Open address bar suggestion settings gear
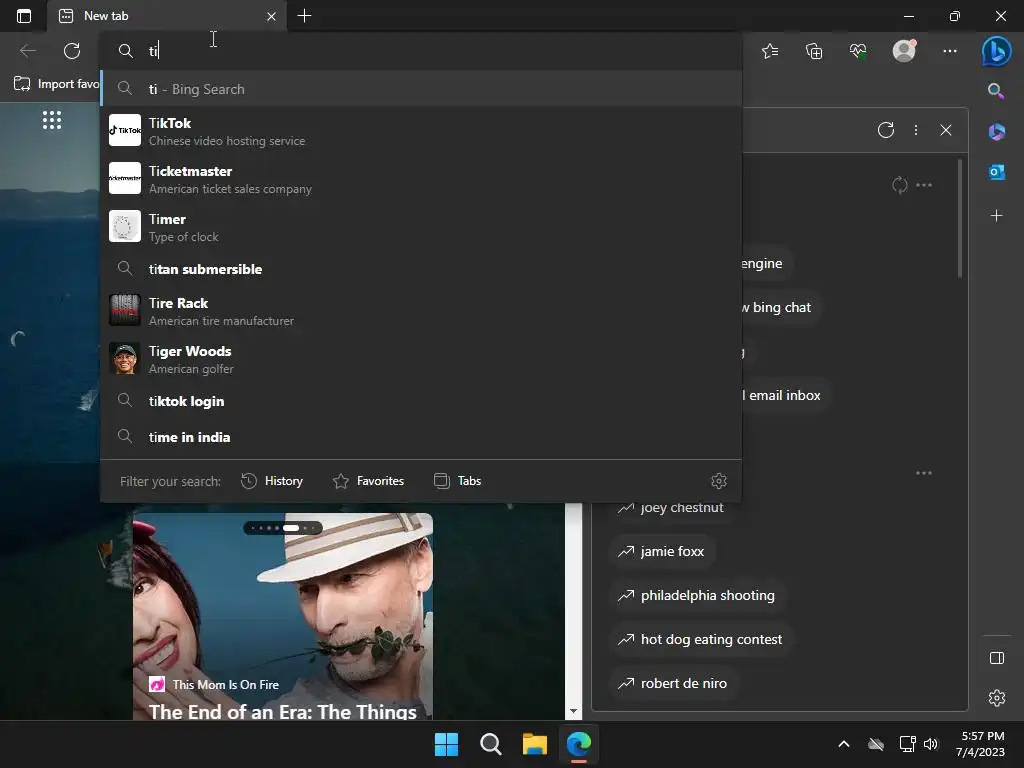1024x768 pixels. (718, 481)
